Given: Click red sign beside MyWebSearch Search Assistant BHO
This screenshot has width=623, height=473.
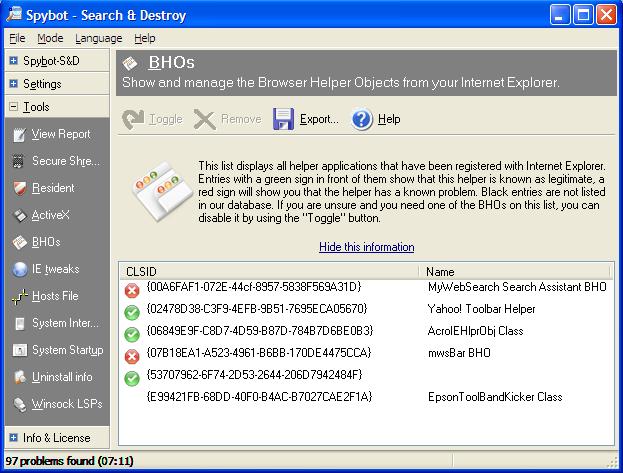Looking at the screenshot, I should (x=132, y=291).
